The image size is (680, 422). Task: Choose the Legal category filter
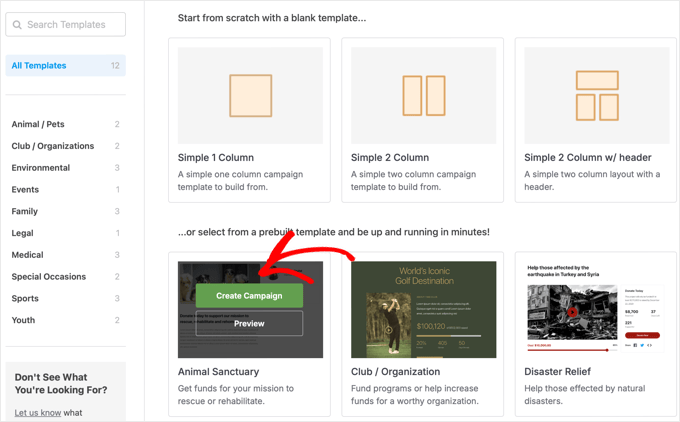click(x=22, y=233)
